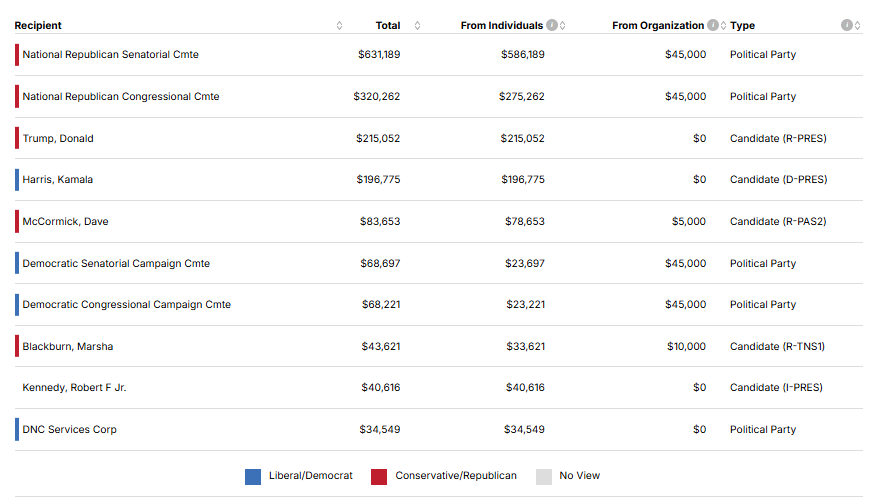
Task: Select National Republican Congressional Cmte recipient
Action: (x=121, y=96)
